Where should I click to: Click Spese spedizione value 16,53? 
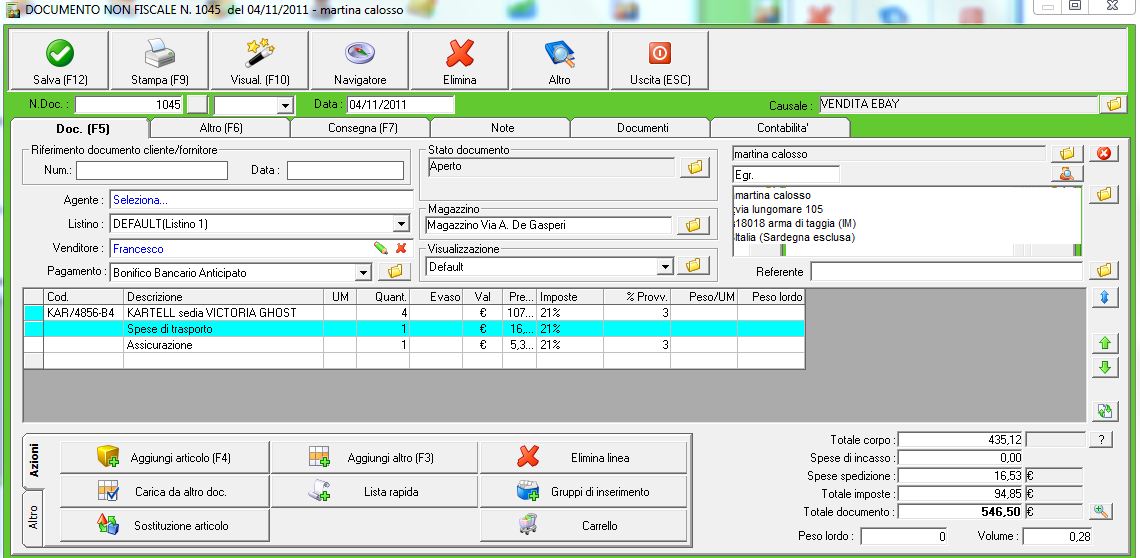(x=961, y=476)
